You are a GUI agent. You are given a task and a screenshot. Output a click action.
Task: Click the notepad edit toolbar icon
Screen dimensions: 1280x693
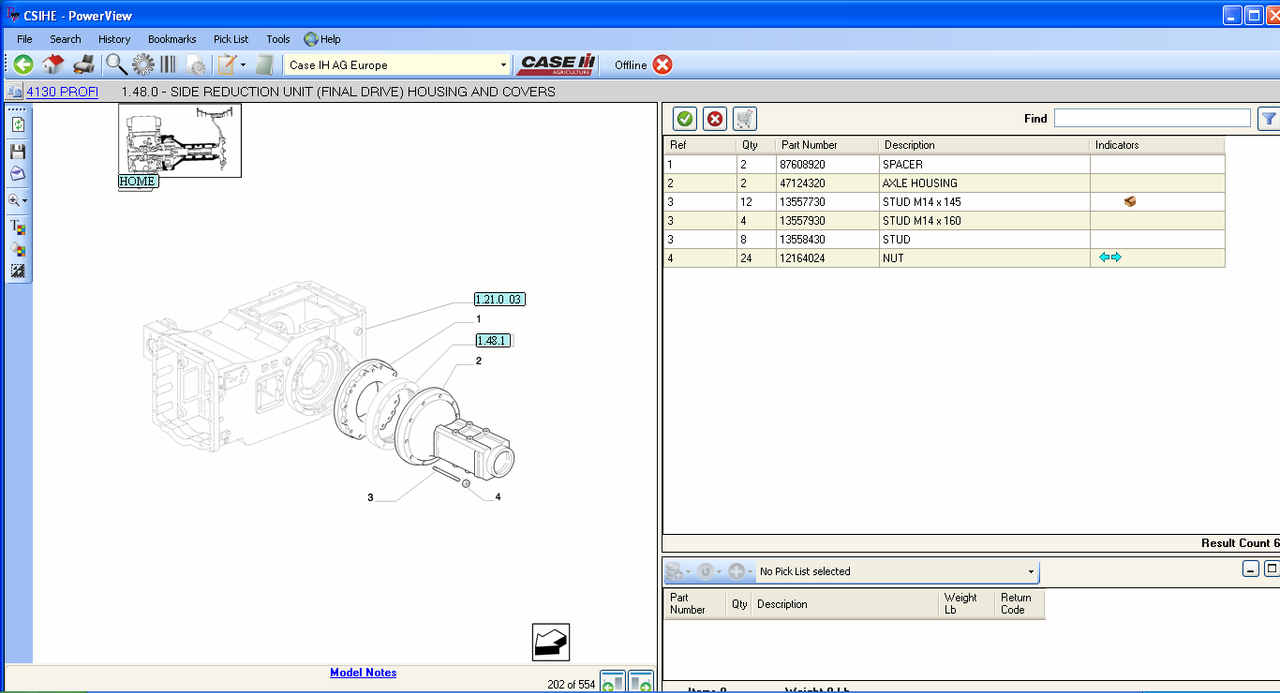pyautogui.click(x=227, y=65)
